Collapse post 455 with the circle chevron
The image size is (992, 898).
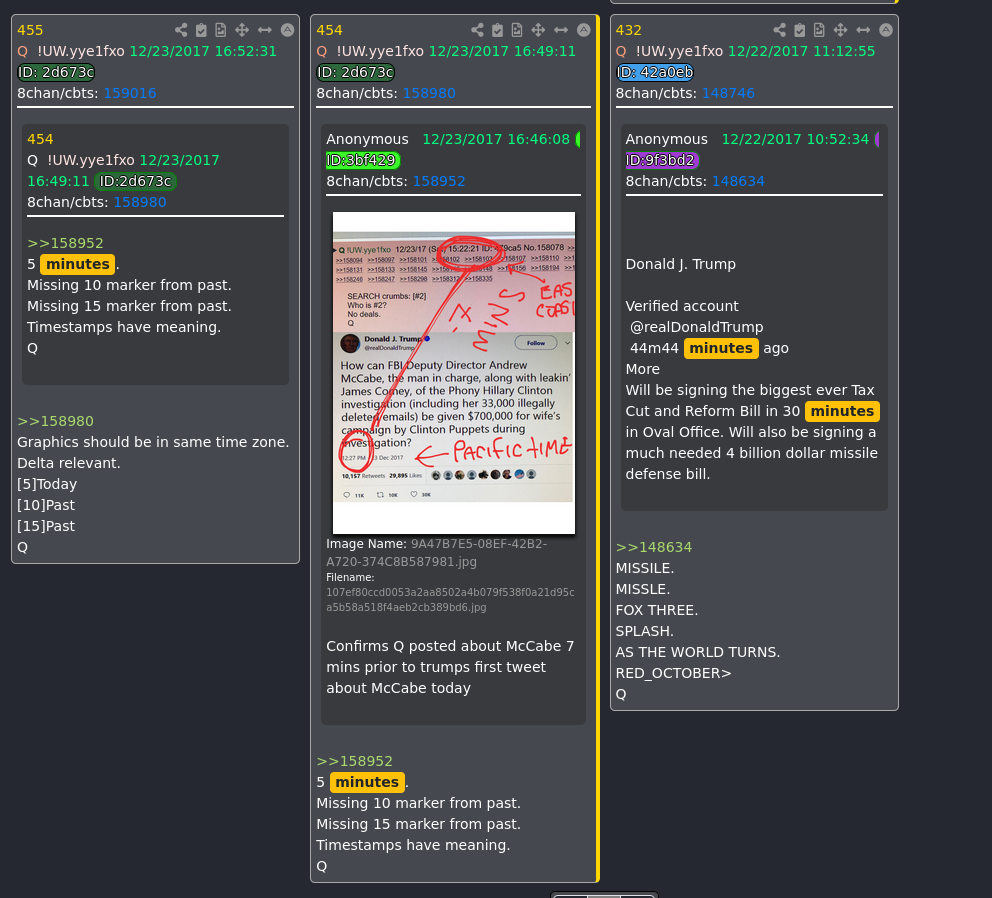287,30
